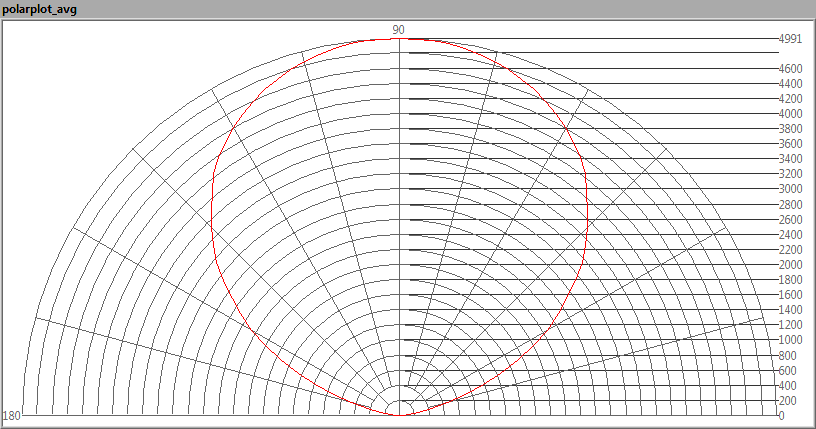Select the 3600 radial scale label

pos(790,144)
